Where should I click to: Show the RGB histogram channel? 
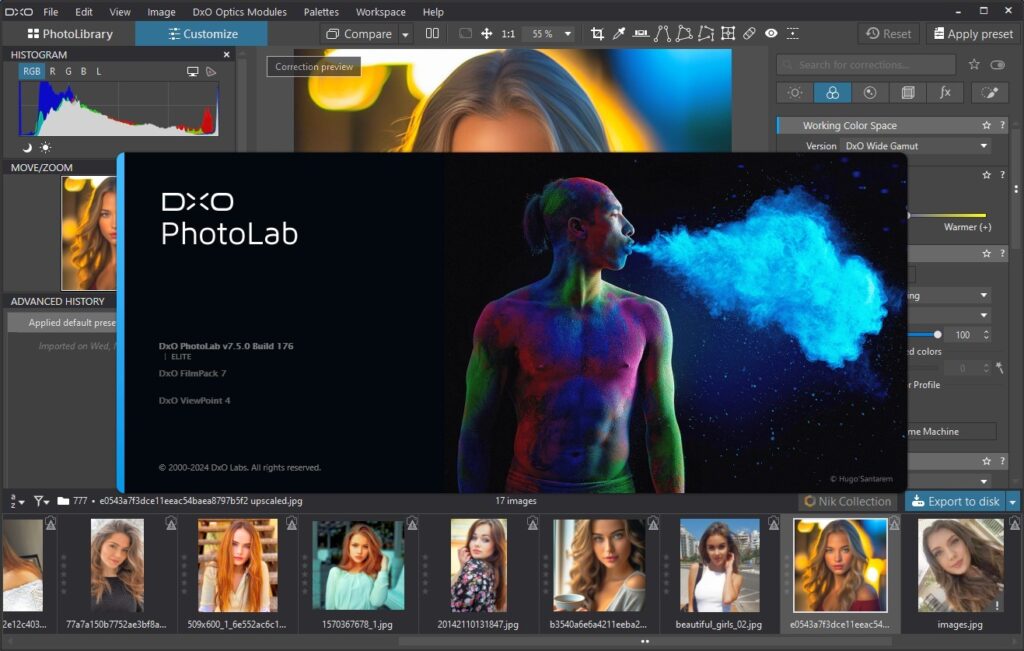(31, 71)
